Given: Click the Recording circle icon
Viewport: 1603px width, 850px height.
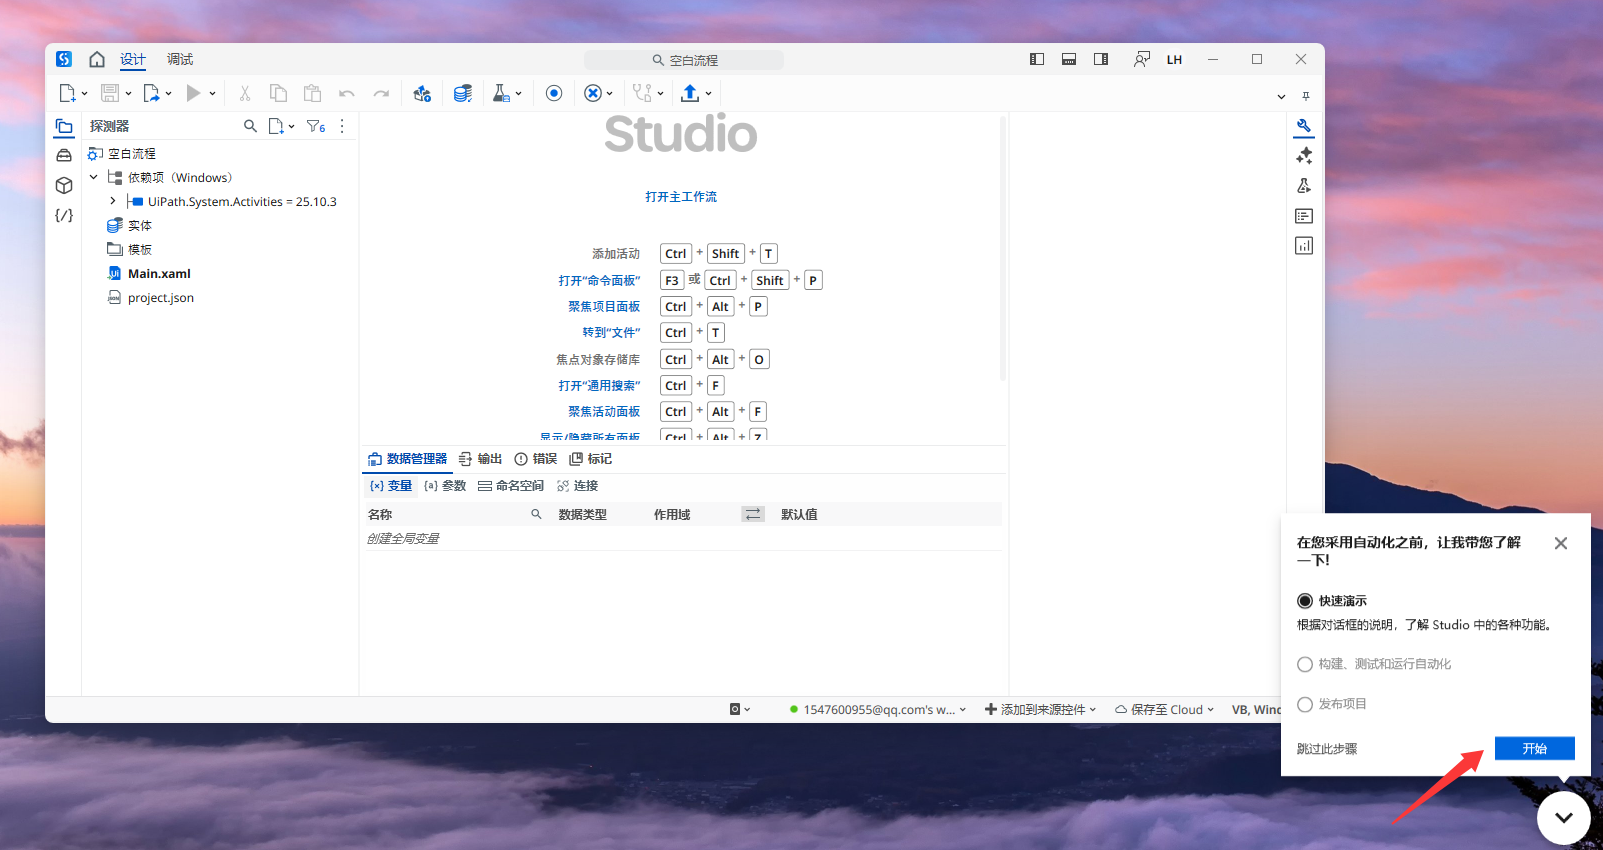Looking at the screenshot, I should click(x=554, y=93).
